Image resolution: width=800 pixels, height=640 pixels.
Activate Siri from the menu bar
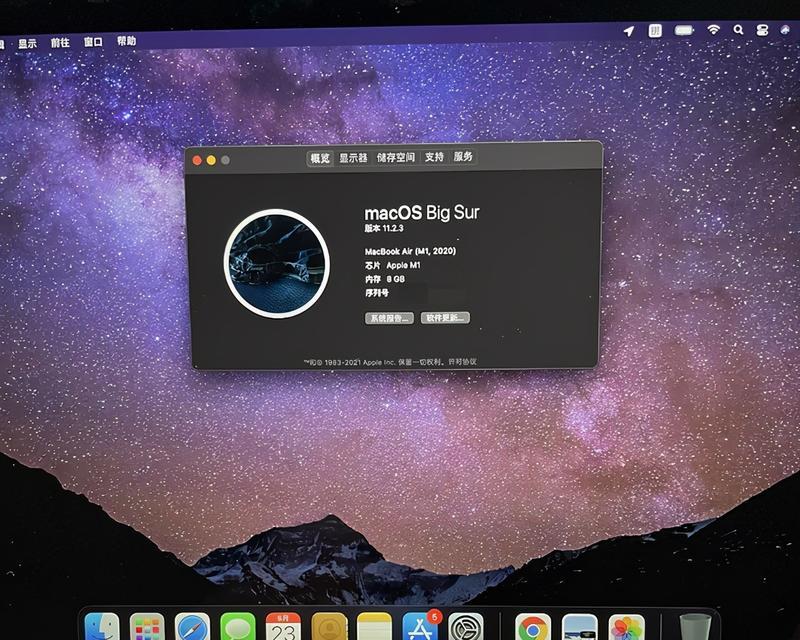click(x=786, y=30)
